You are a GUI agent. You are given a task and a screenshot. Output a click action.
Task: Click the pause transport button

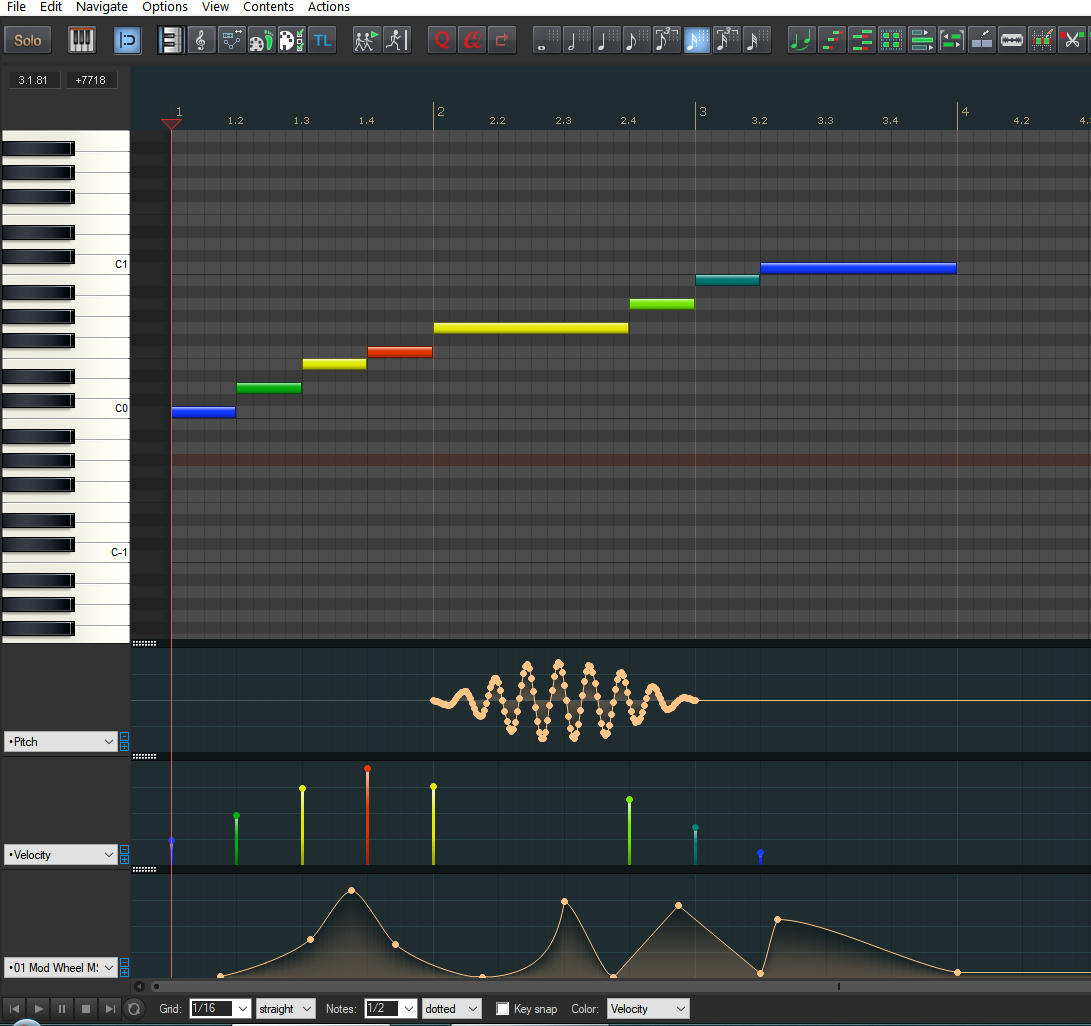point(62,1009)
